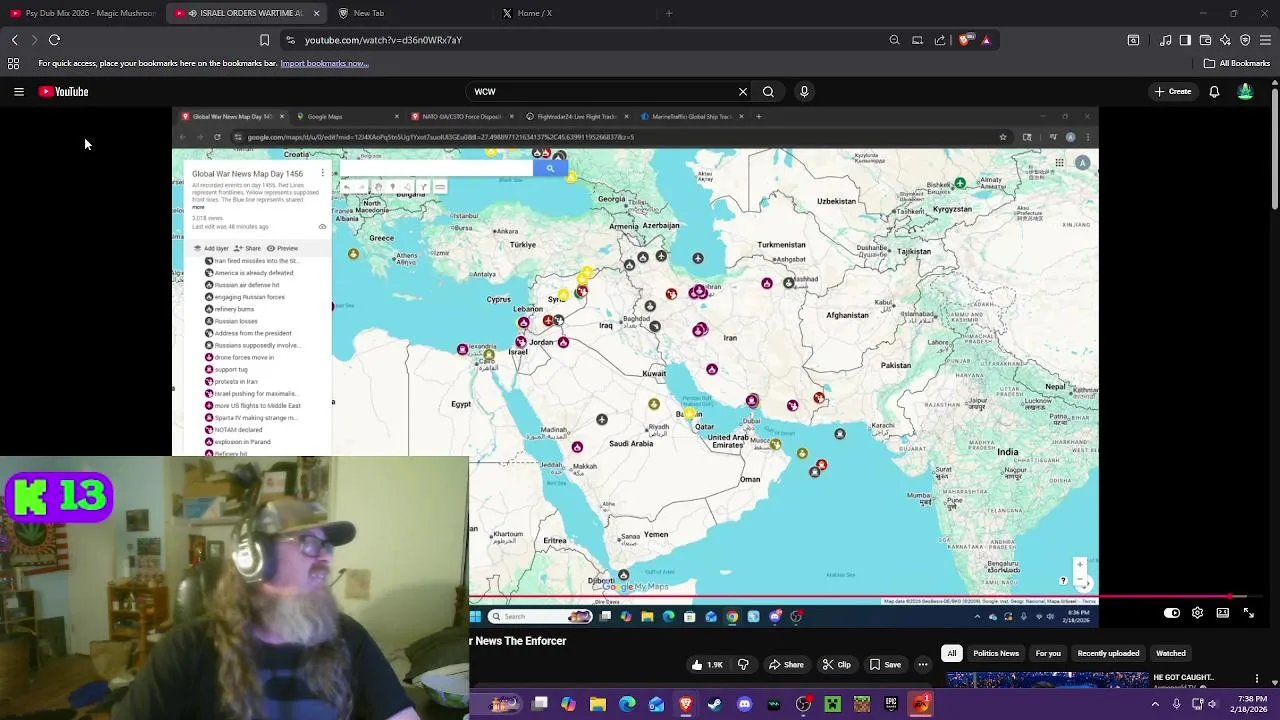Image resolution: width=1280 pixels, height=720 pixels.
Task: Open the more actions menu under the video
Action: [923, 665]
